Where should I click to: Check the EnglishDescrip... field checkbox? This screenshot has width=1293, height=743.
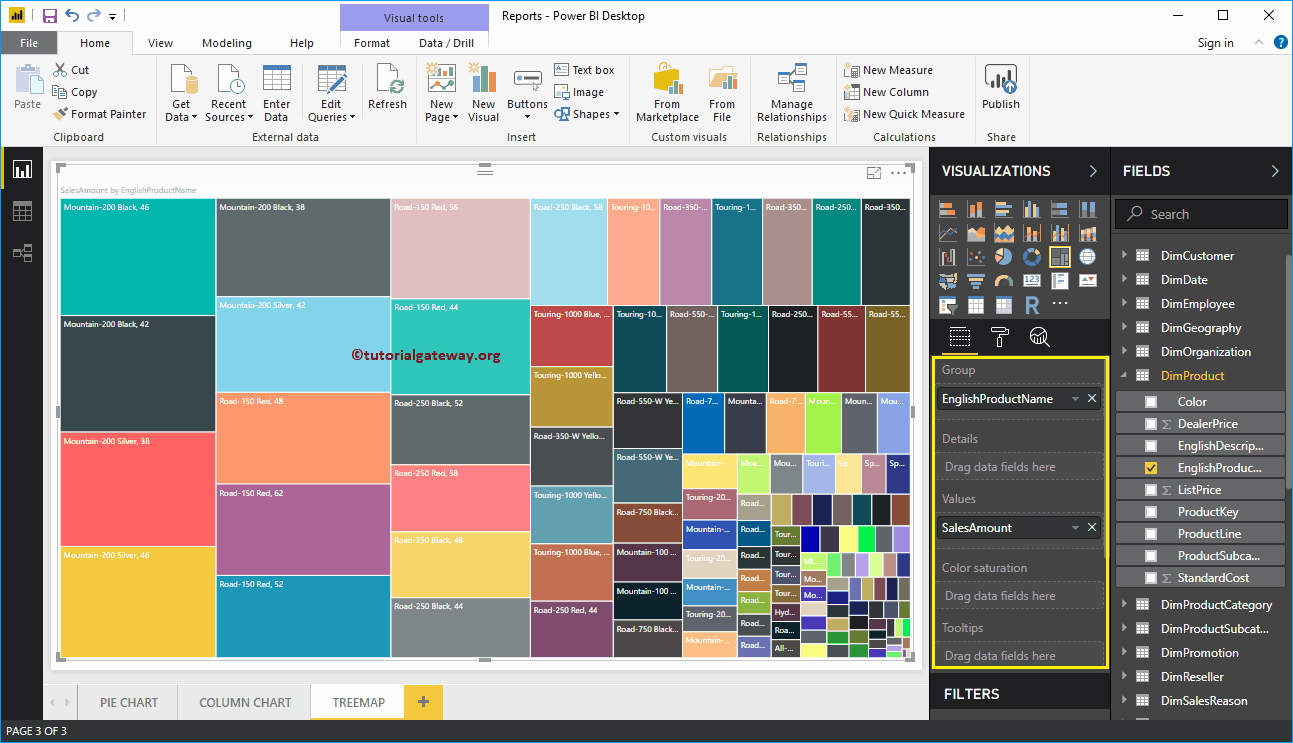[1151, 446]
